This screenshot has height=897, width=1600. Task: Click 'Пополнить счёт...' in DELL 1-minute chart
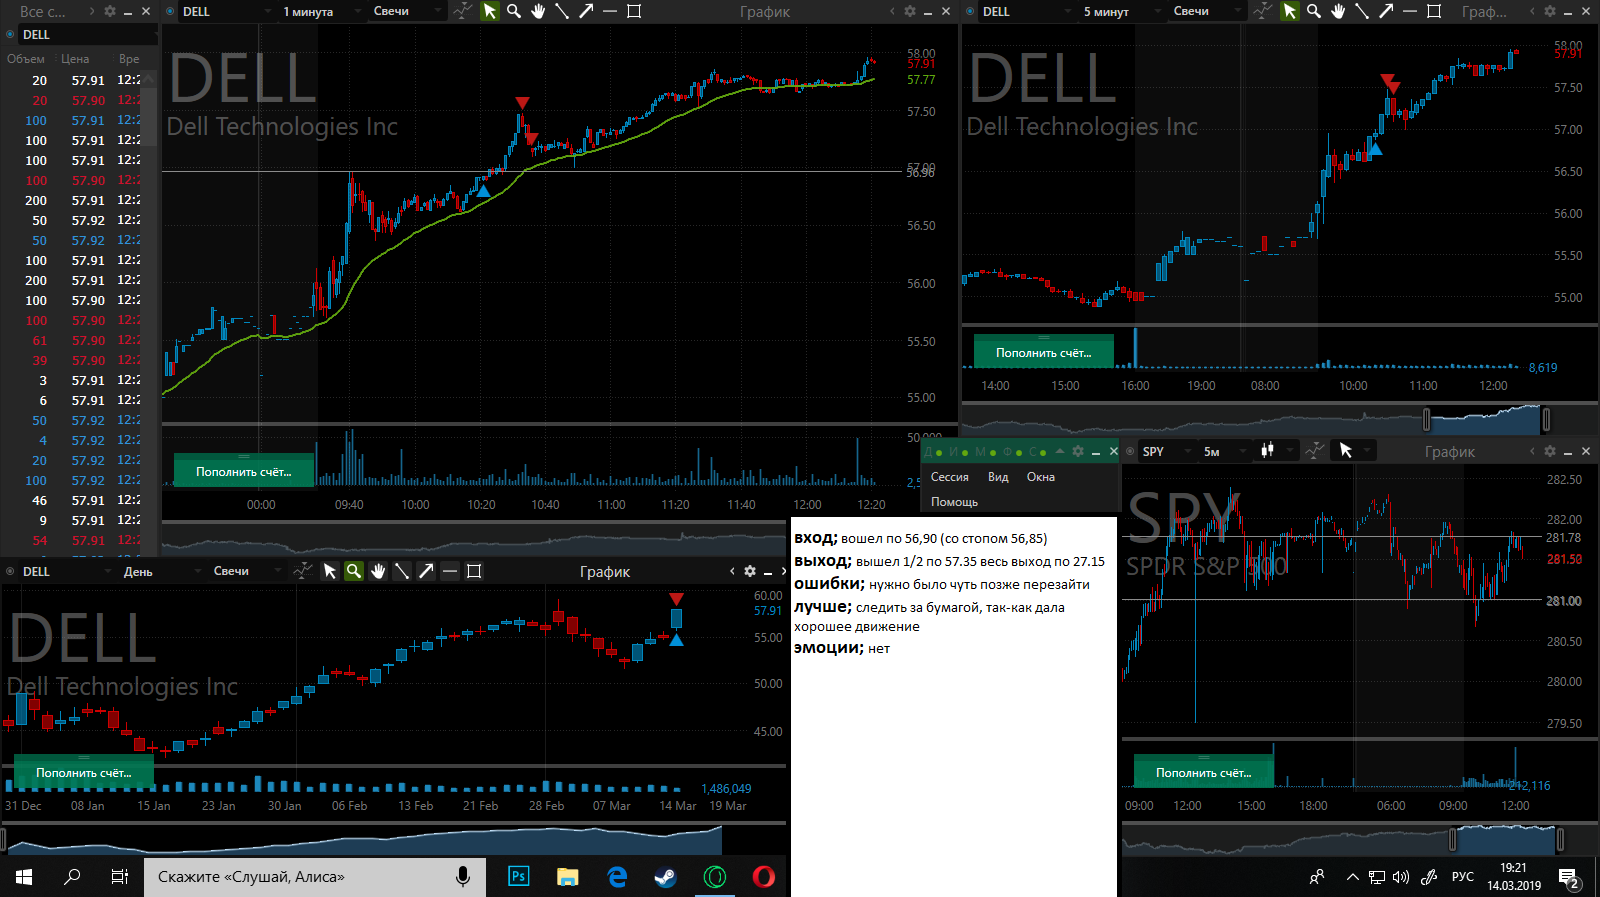(x=244, y=471)
